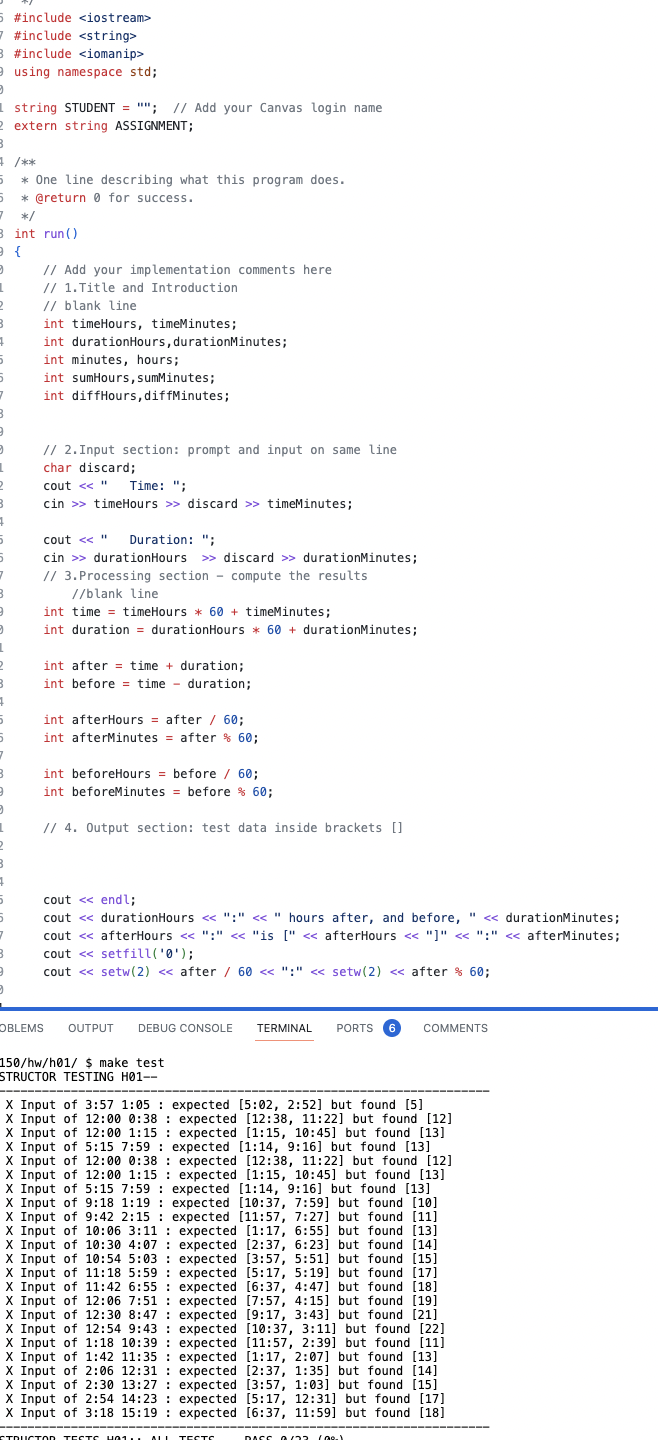
Task: Click the cout 'Duration: ' prompt line
Action: 129,540
